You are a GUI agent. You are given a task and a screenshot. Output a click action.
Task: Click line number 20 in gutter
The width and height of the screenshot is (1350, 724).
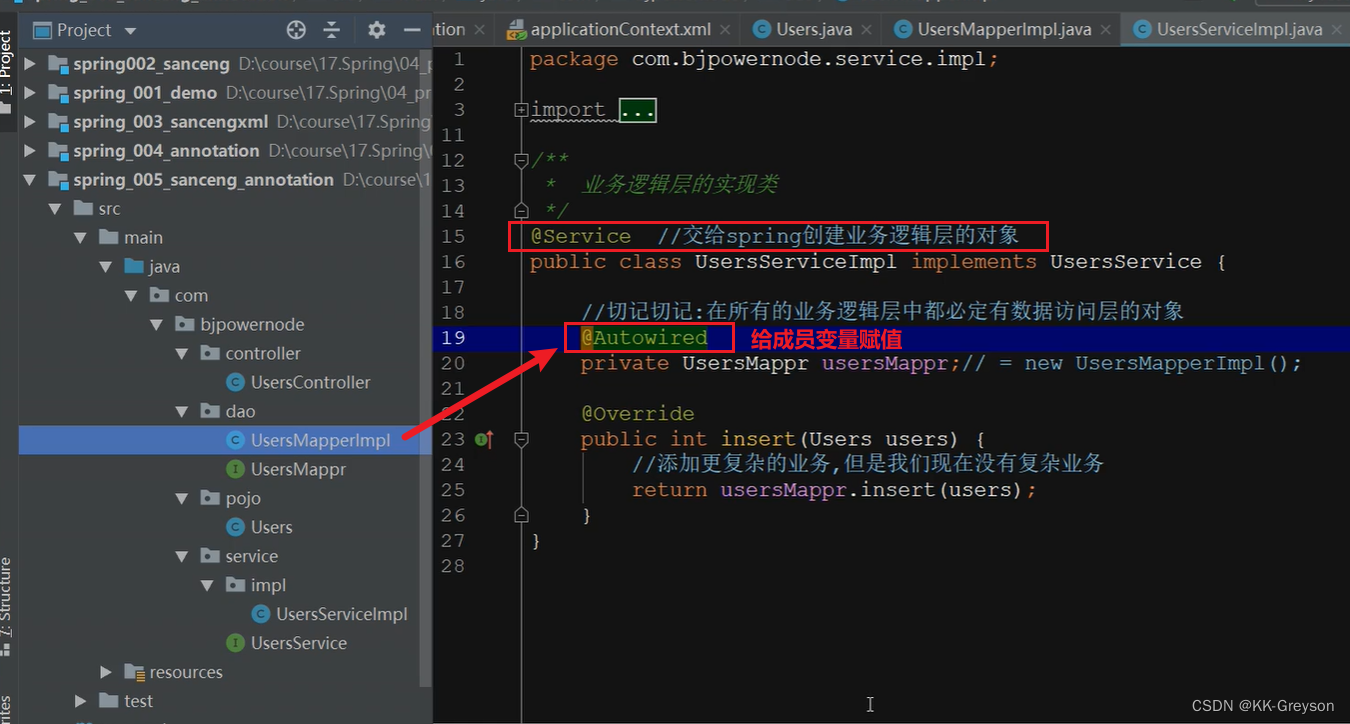453,363
